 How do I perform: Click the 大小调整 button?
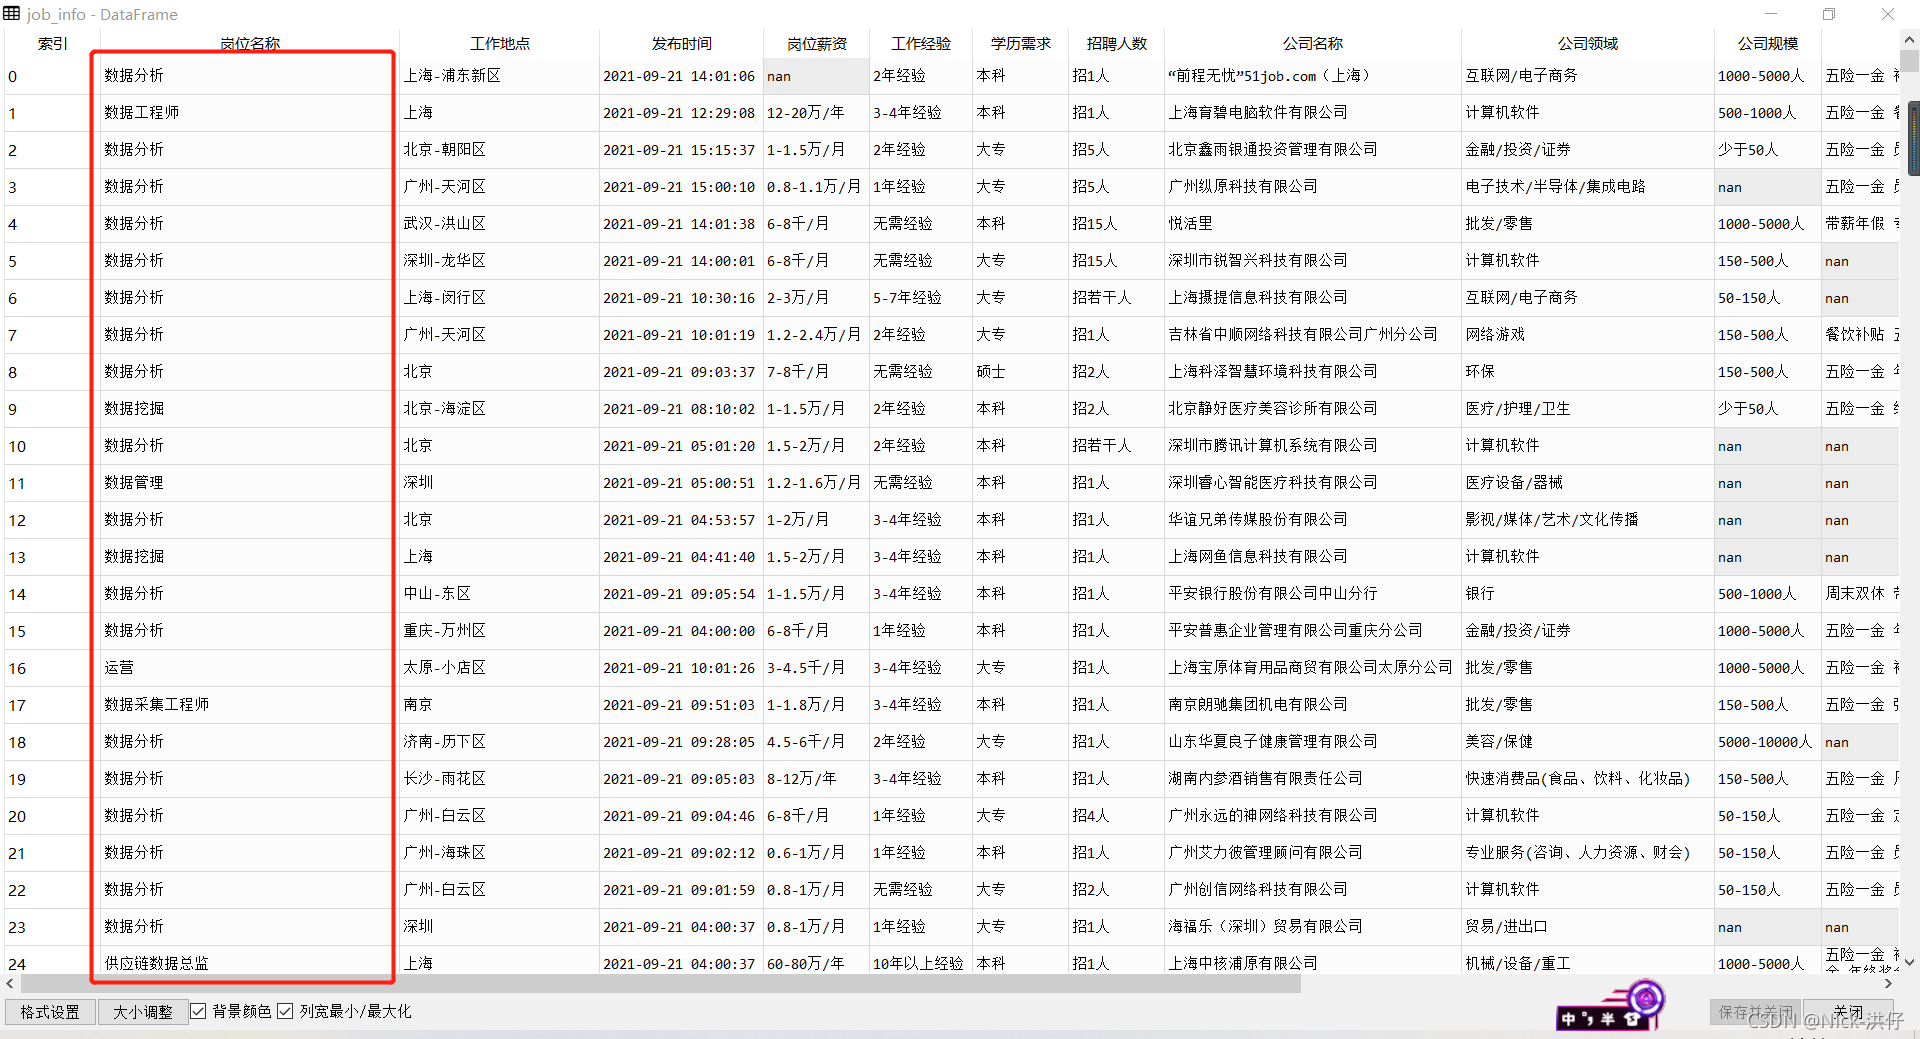click(142, 1011)
